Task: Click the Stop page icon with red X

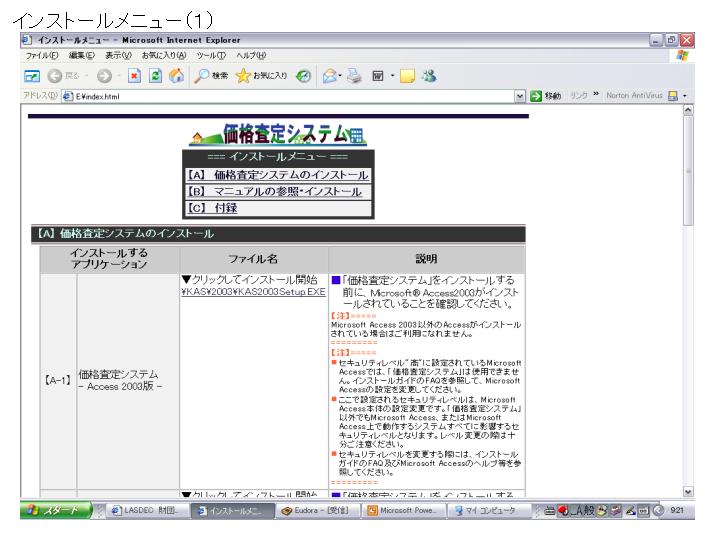Action: click(x=134, y=76)
